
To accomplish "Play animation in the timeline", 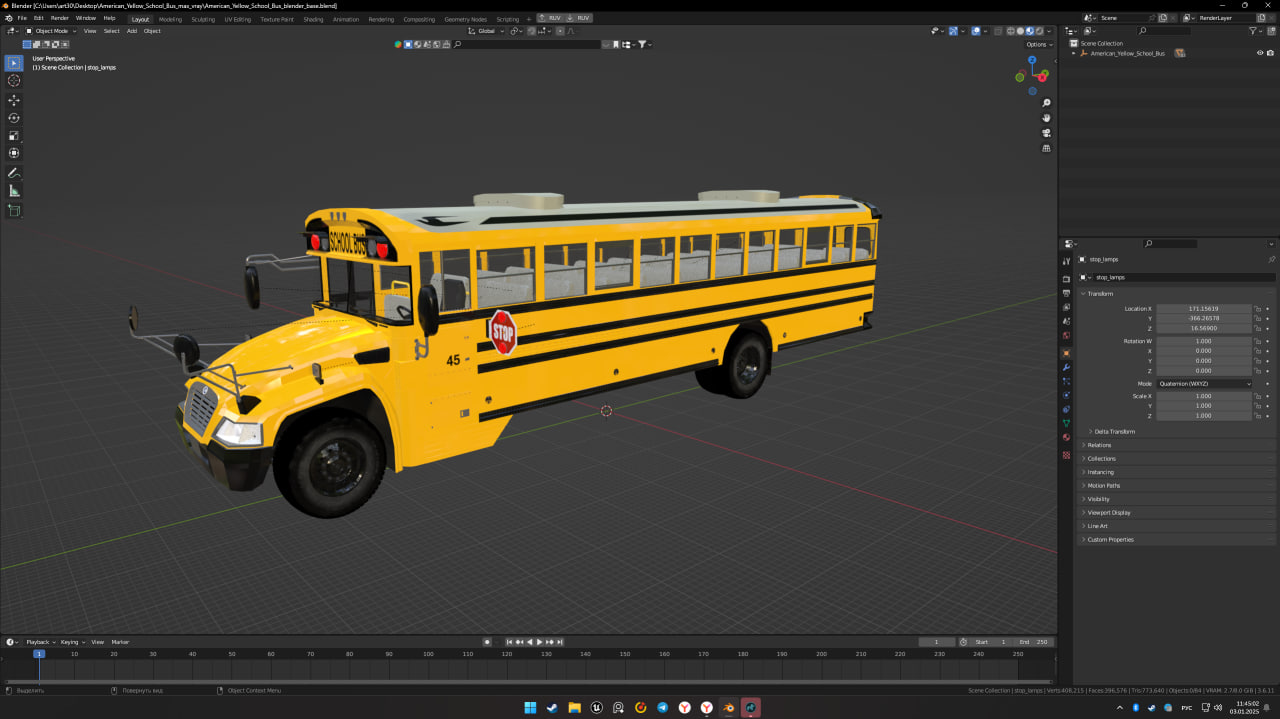I will 539,642.
